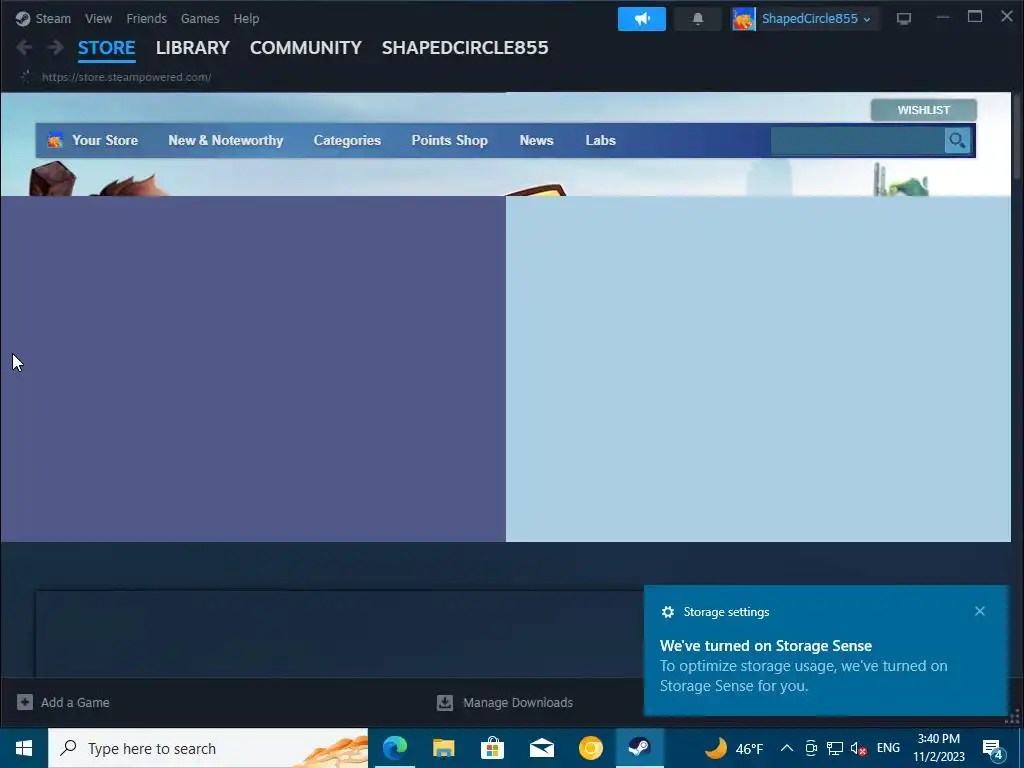Show hidden system tray icons

pos(787,748)
